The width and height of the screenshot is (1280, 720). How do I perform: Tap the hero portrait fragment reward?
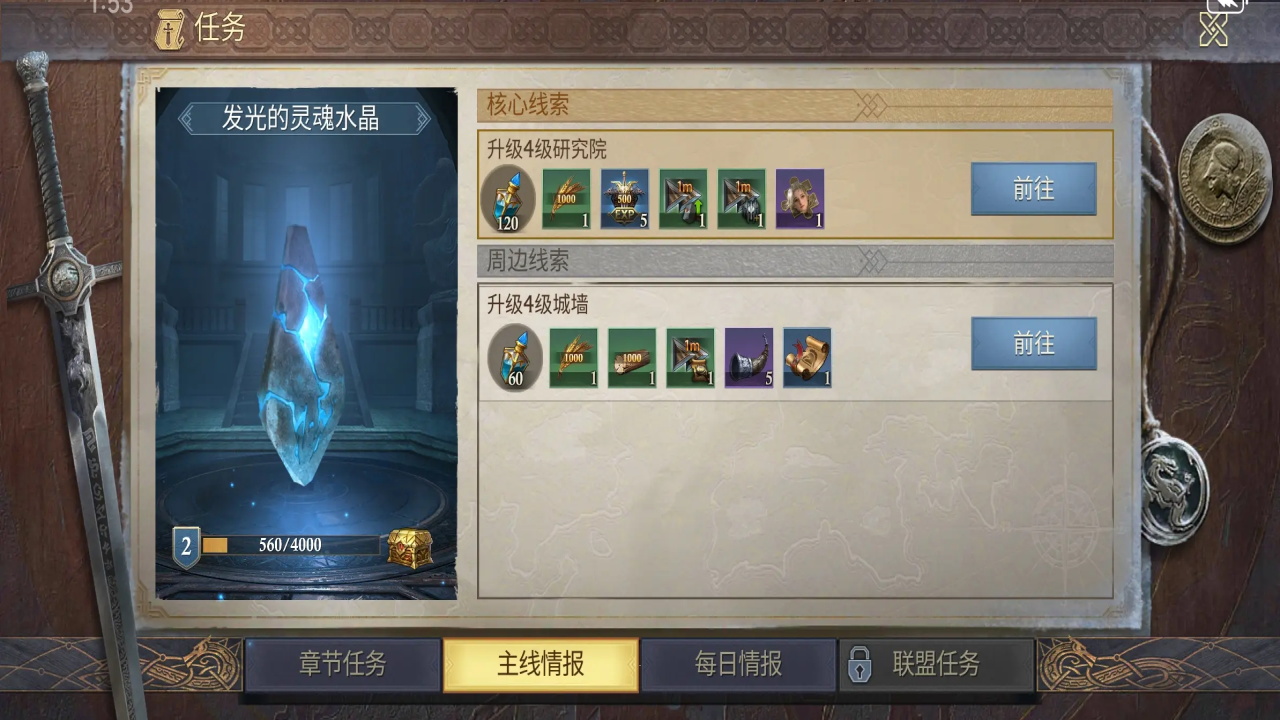[800, 198]
